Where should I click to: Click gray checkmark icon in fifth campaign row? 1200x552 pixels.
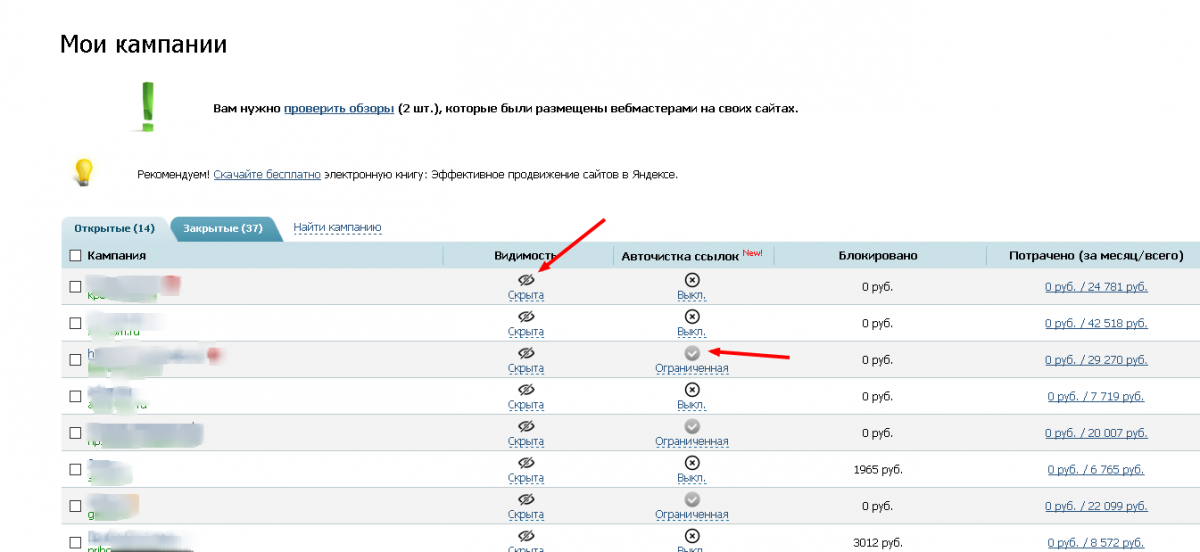691,426
